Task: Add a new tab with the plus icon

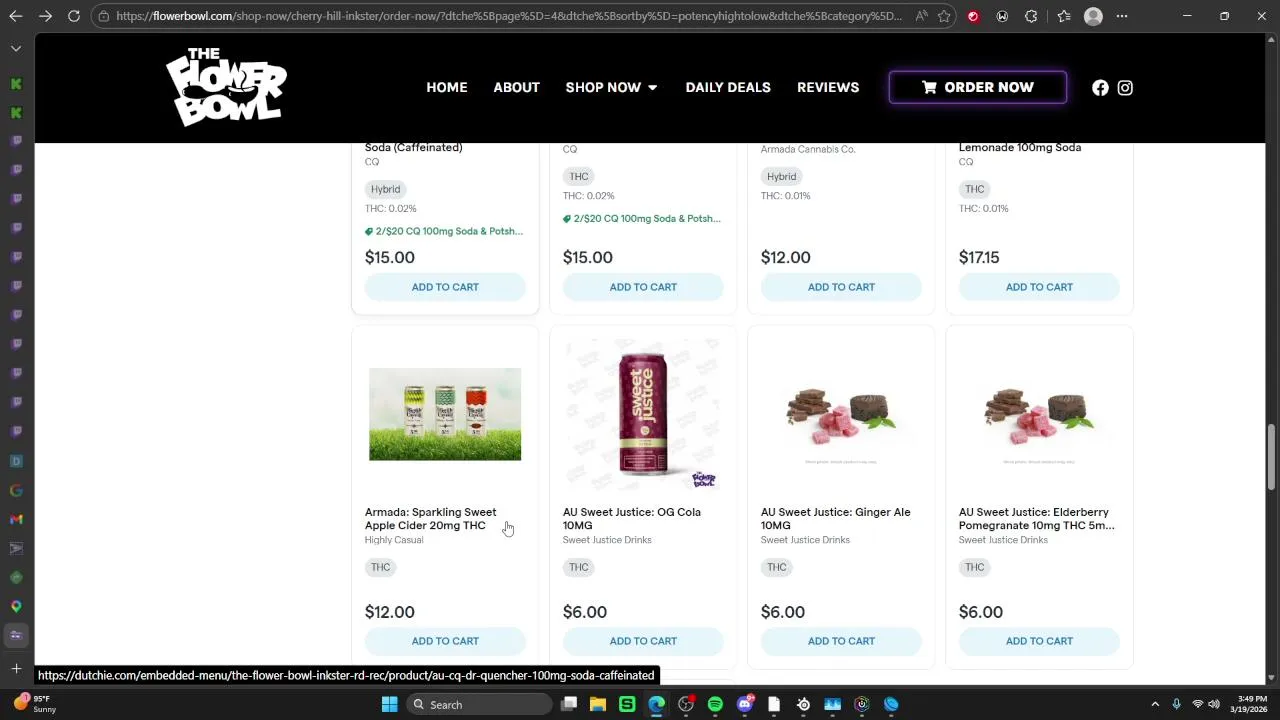Action: click(x=16, y=668)
